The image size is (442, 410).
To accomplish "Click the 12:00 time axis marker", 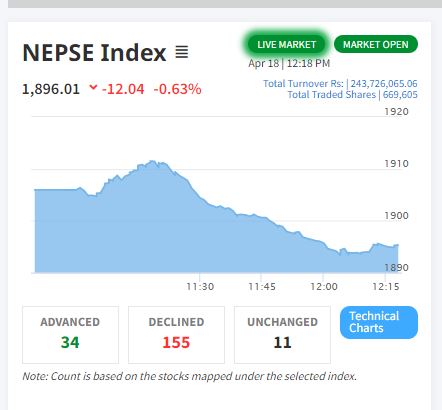I will (x=324, y=287).
